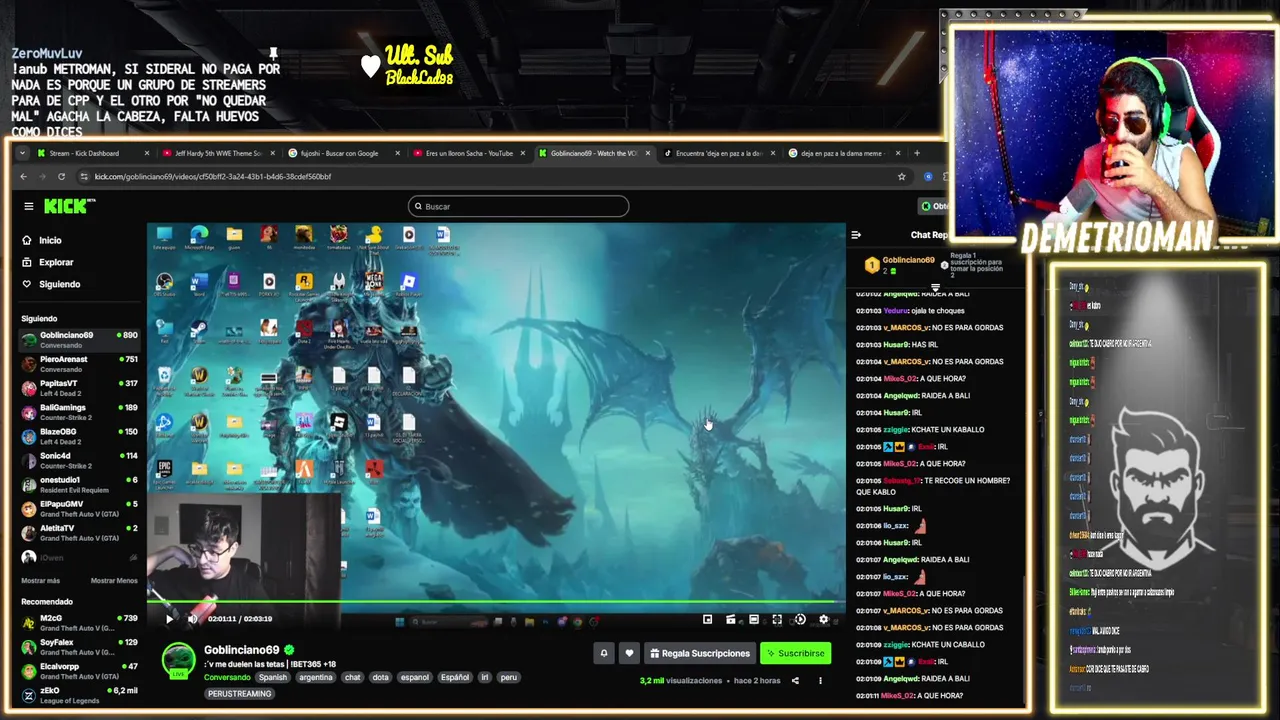Click the Goblinciano69 channel name
This screenshot has width=1280, height=720.
point(242,650)
